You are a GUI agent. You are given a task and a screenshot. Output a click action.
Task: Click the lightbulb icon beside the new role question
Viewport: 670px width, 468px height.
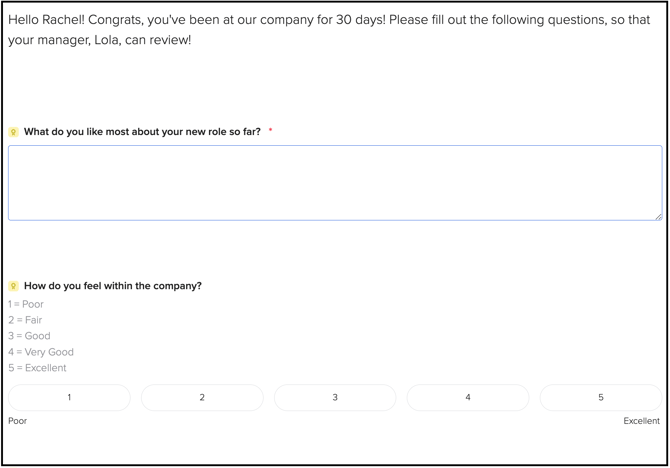tap(13, 132)
